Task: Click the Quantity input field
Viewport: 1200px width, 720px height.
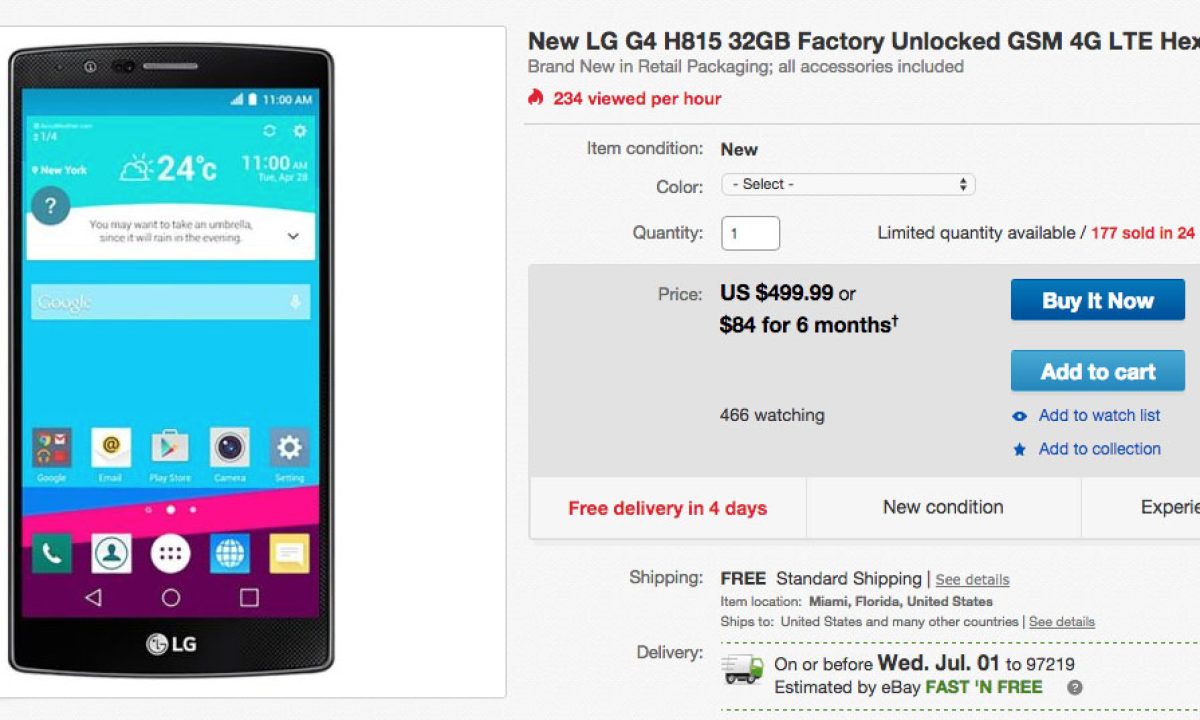Action: click(750, 233)
